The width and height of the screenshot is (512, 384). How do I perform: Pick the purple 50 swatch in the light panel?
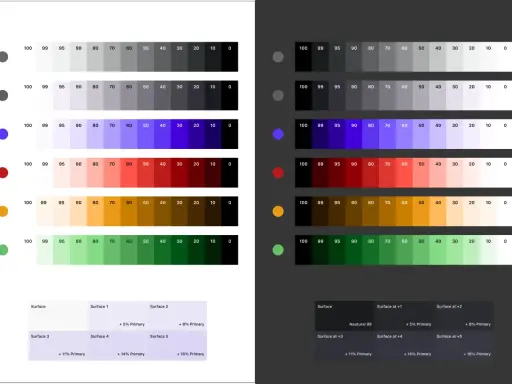click(146, 134)
